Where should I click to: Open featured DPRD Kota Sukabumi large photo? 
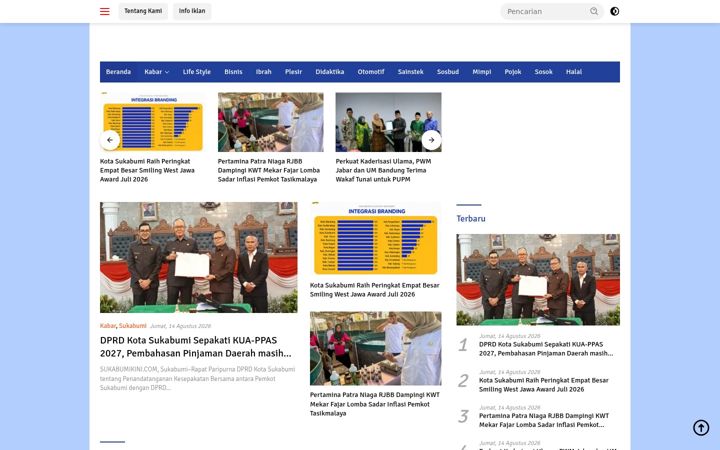point(199,258)
